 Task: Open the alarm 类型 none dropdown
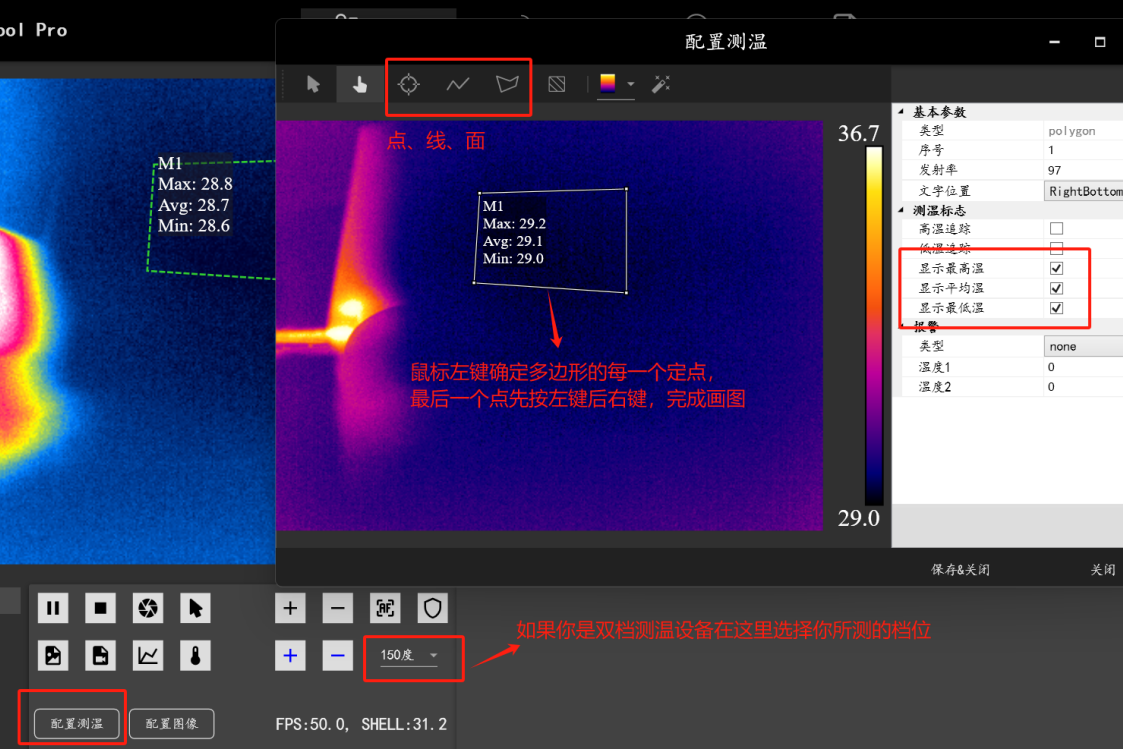(x=1083, y=346)
